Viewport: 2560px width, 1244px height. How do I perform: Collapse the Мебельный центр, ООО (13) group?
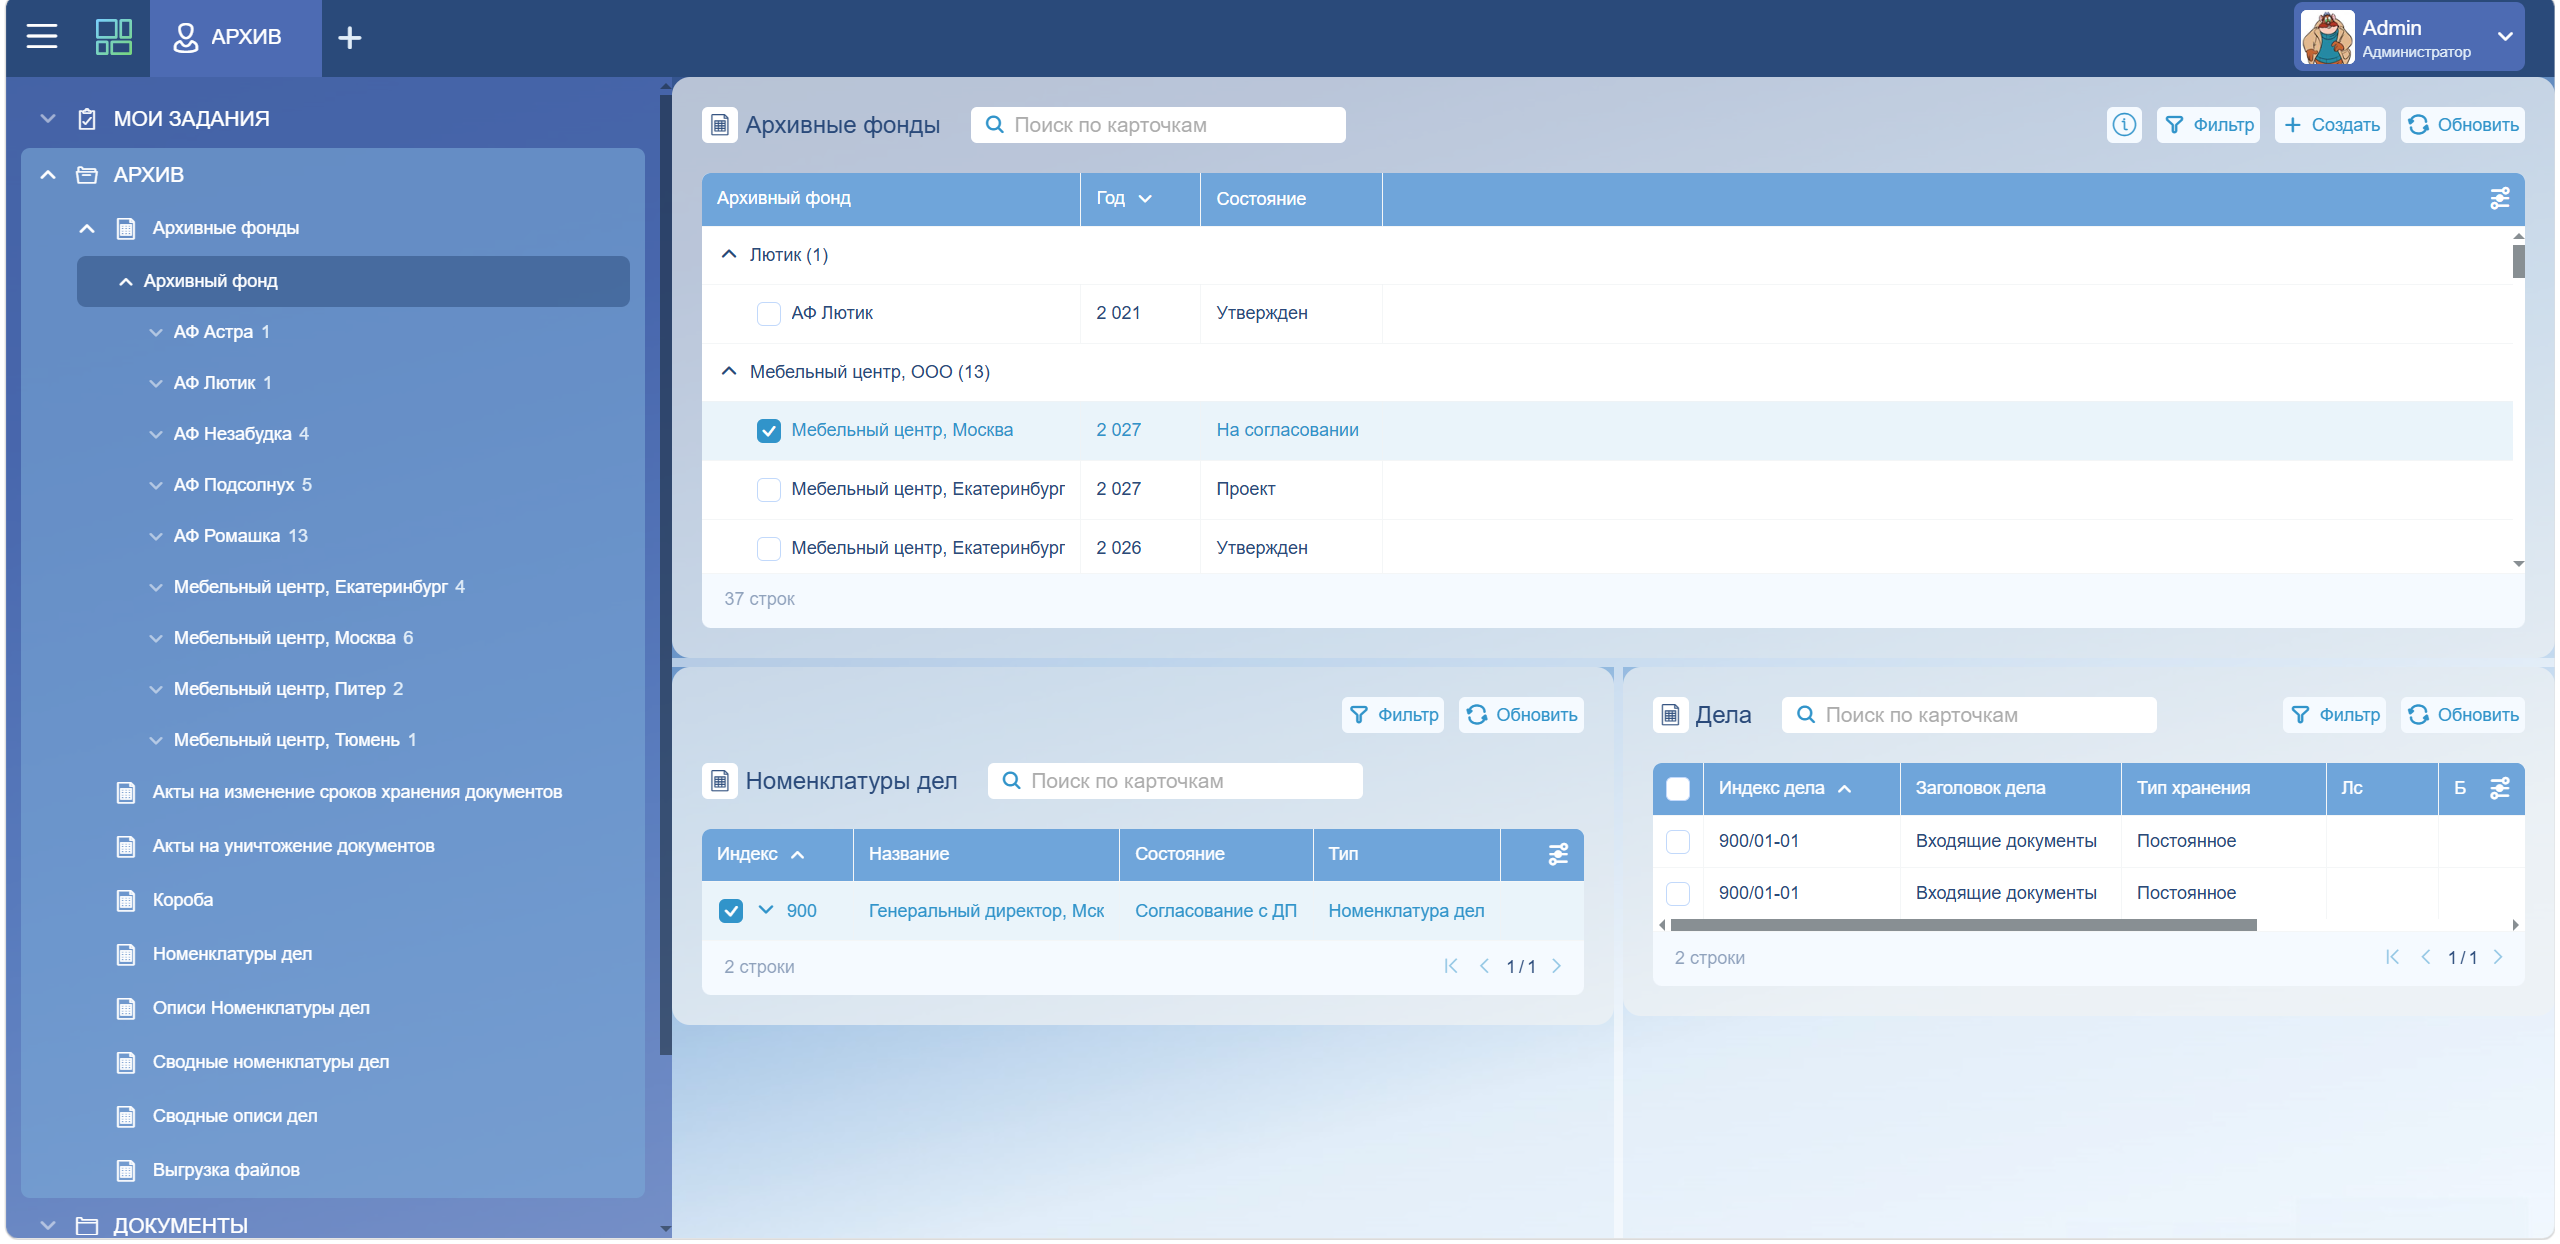click(x=729, y=372)
